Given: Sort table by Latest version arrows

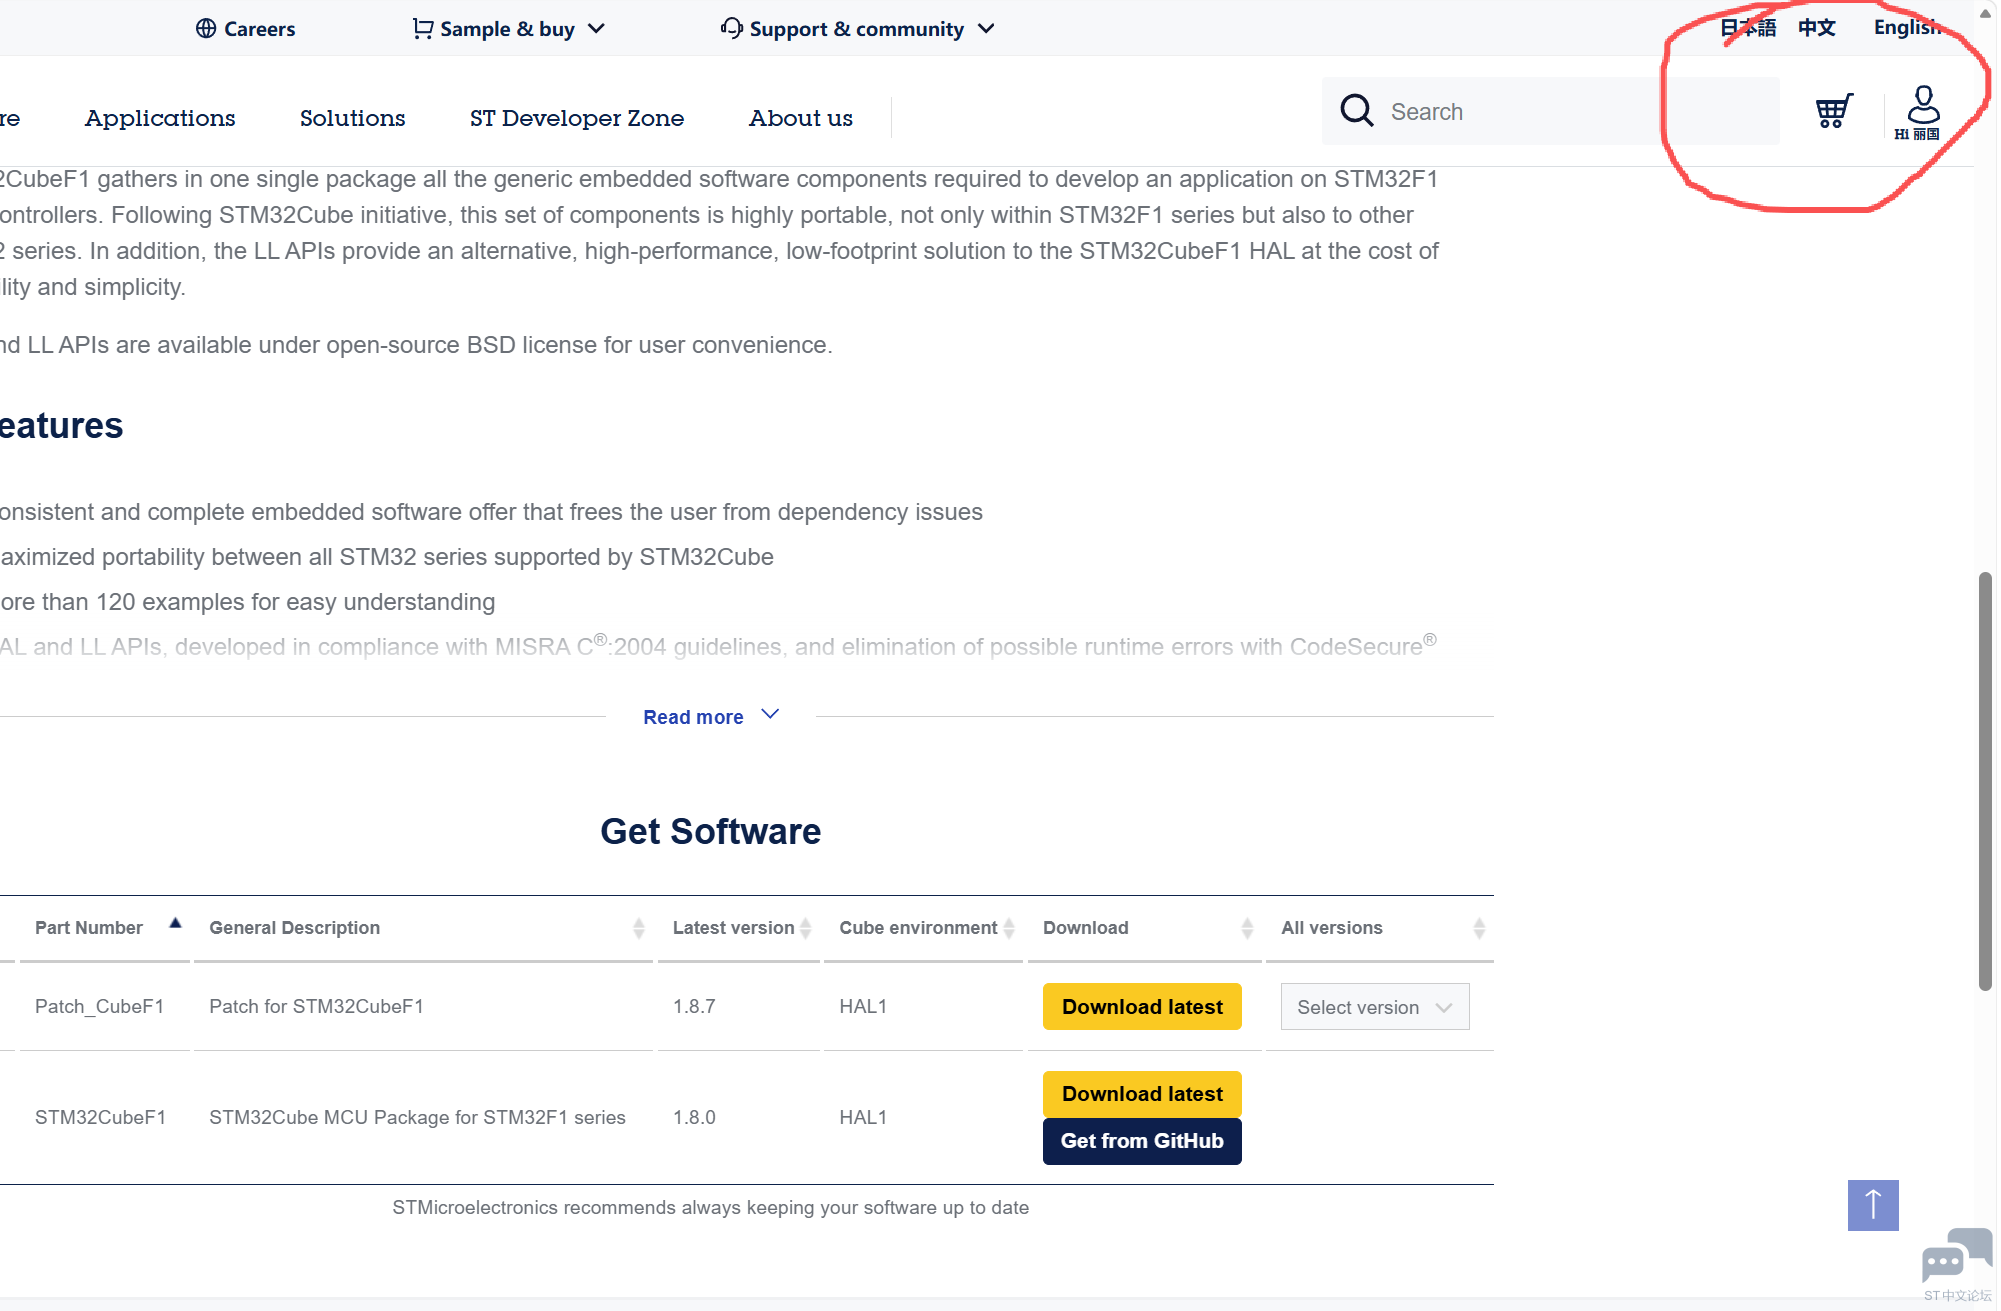Looking at the screenshot, I should [x=805, y=928].
